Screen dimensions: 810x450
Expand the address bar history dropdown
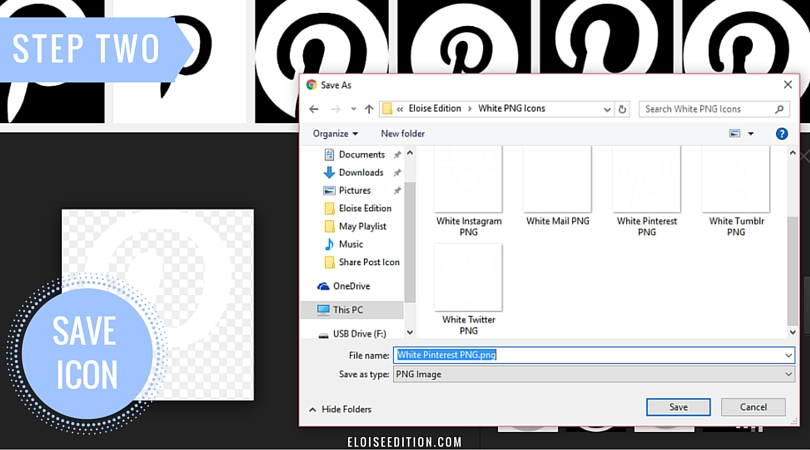pyautogui.click(x=608, y=109)
